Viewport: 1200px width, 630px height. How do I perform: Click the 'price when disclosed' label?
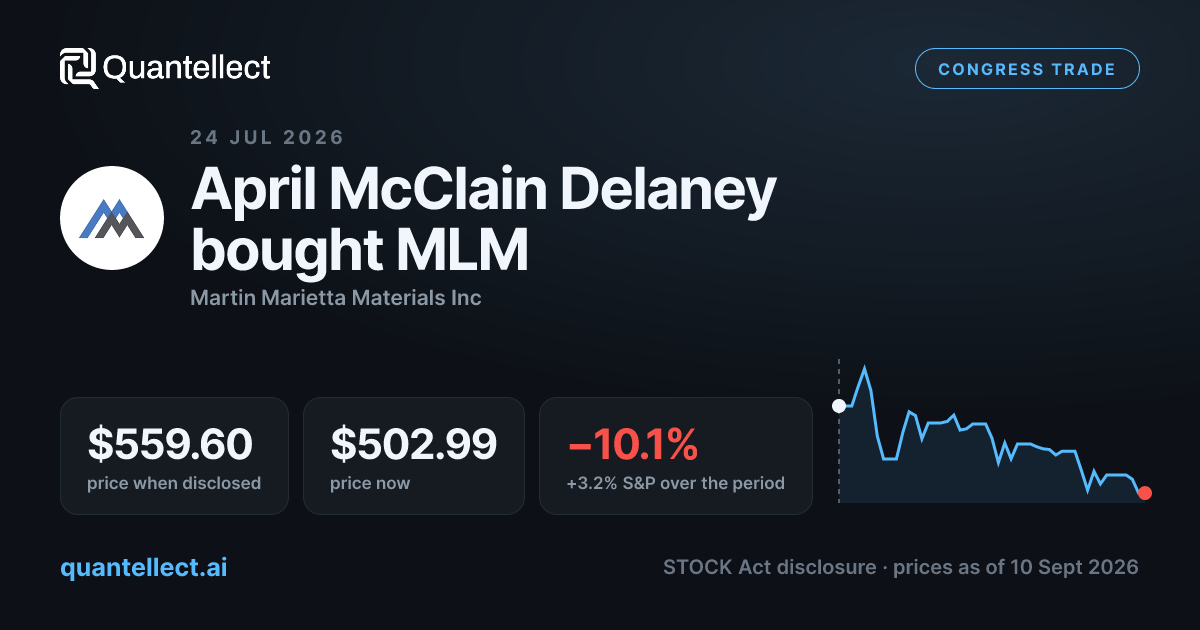(174, 483)
